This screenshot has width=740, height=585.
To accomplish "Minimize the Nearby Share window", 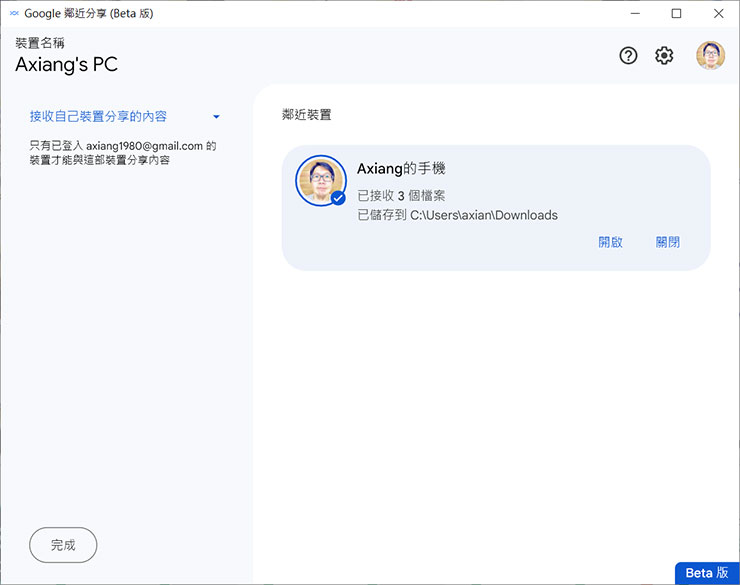I will pos(635,13).
